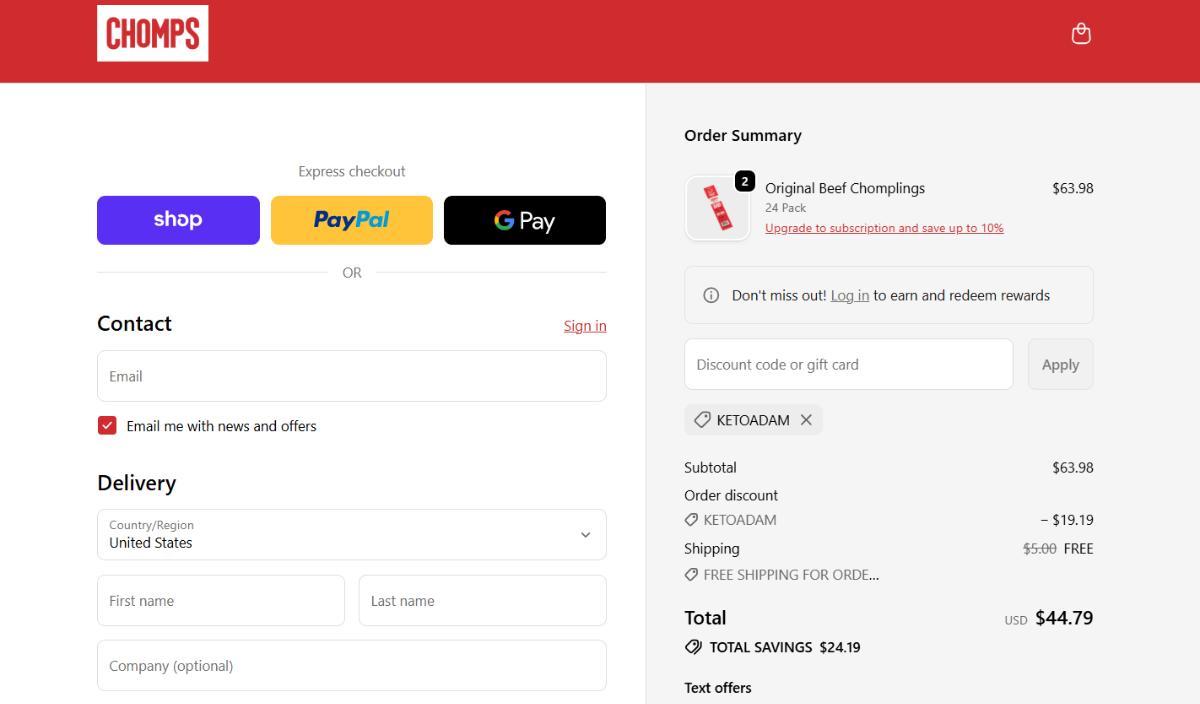Image resolution: width=1200 pixels, height=704 pixels.
Task: Pay with PayPal express checkout
Action: pos(352,220)
